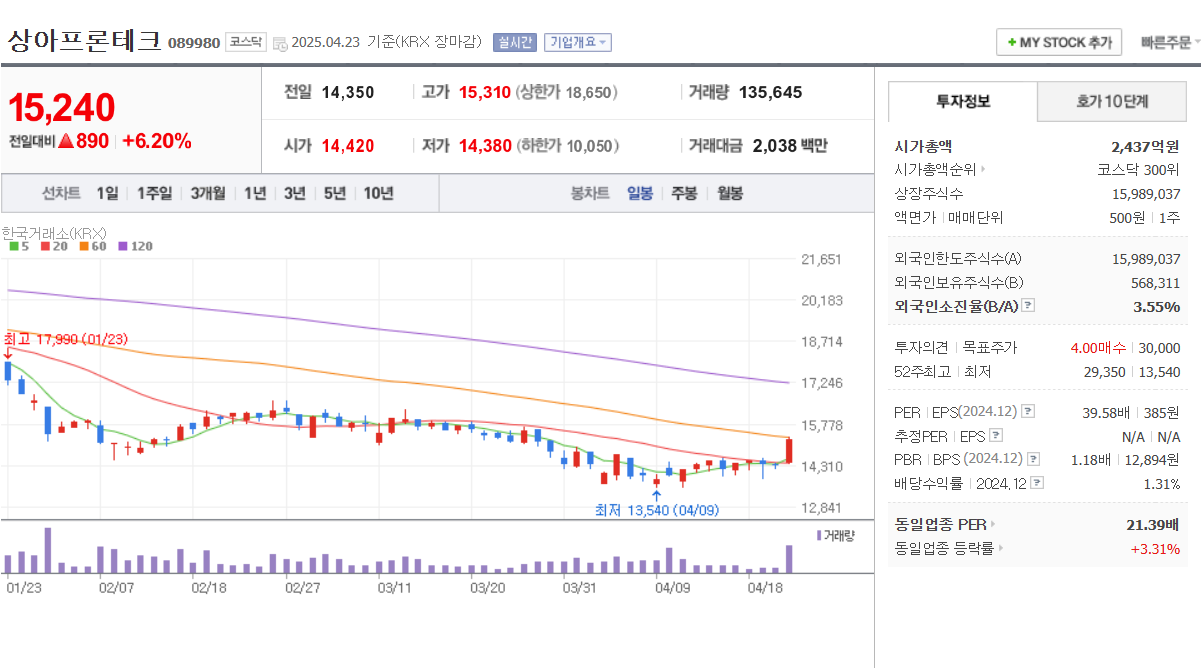Open the 기업개요 dropdown

(x=577, y=40)
